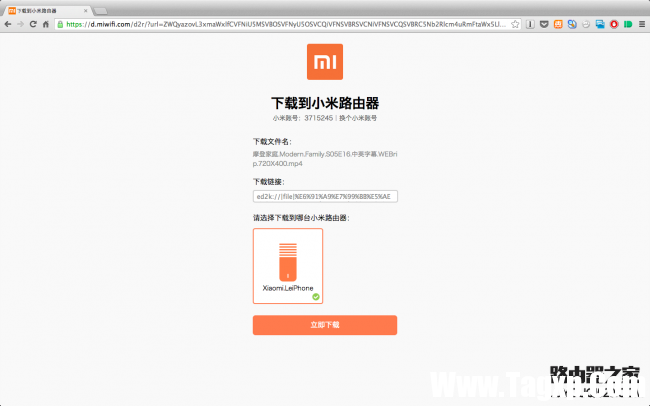The height and width of the screenshot is (406, 650).
Task: Click the browser forward arrow
Action: [x=20, y=24]
